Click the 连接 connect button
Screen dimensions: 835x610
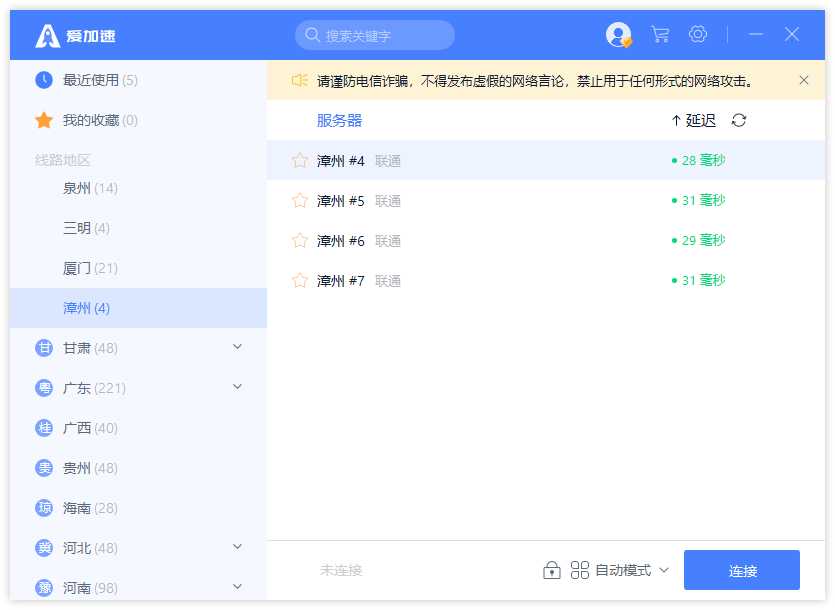[x=742, y=570]
